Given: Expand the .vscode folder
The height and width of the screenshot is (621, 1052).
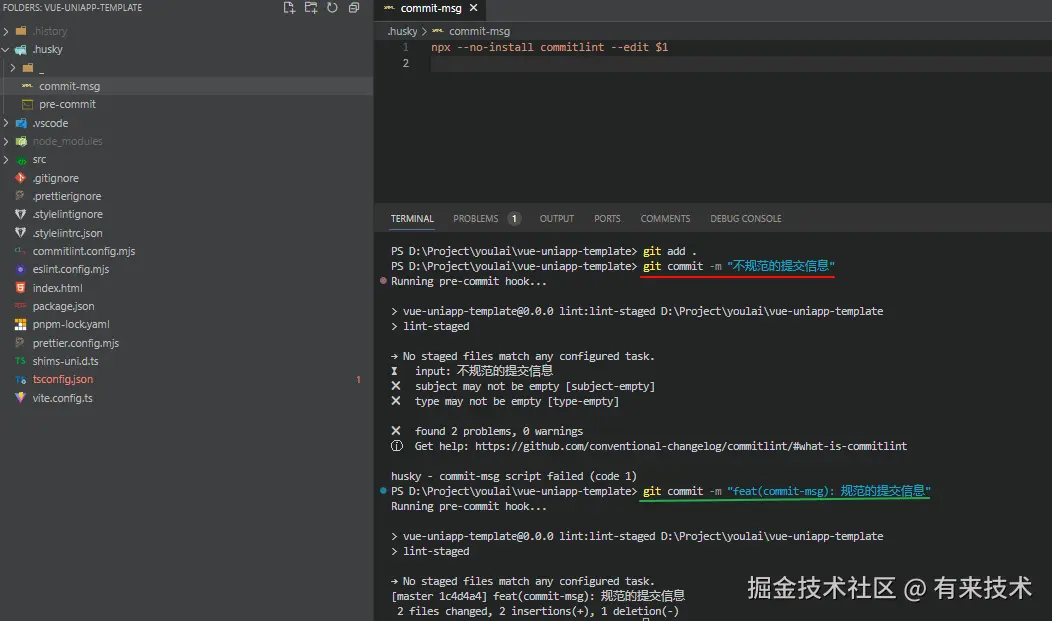Looking at the screenshot, I should (x=6, y=123).
